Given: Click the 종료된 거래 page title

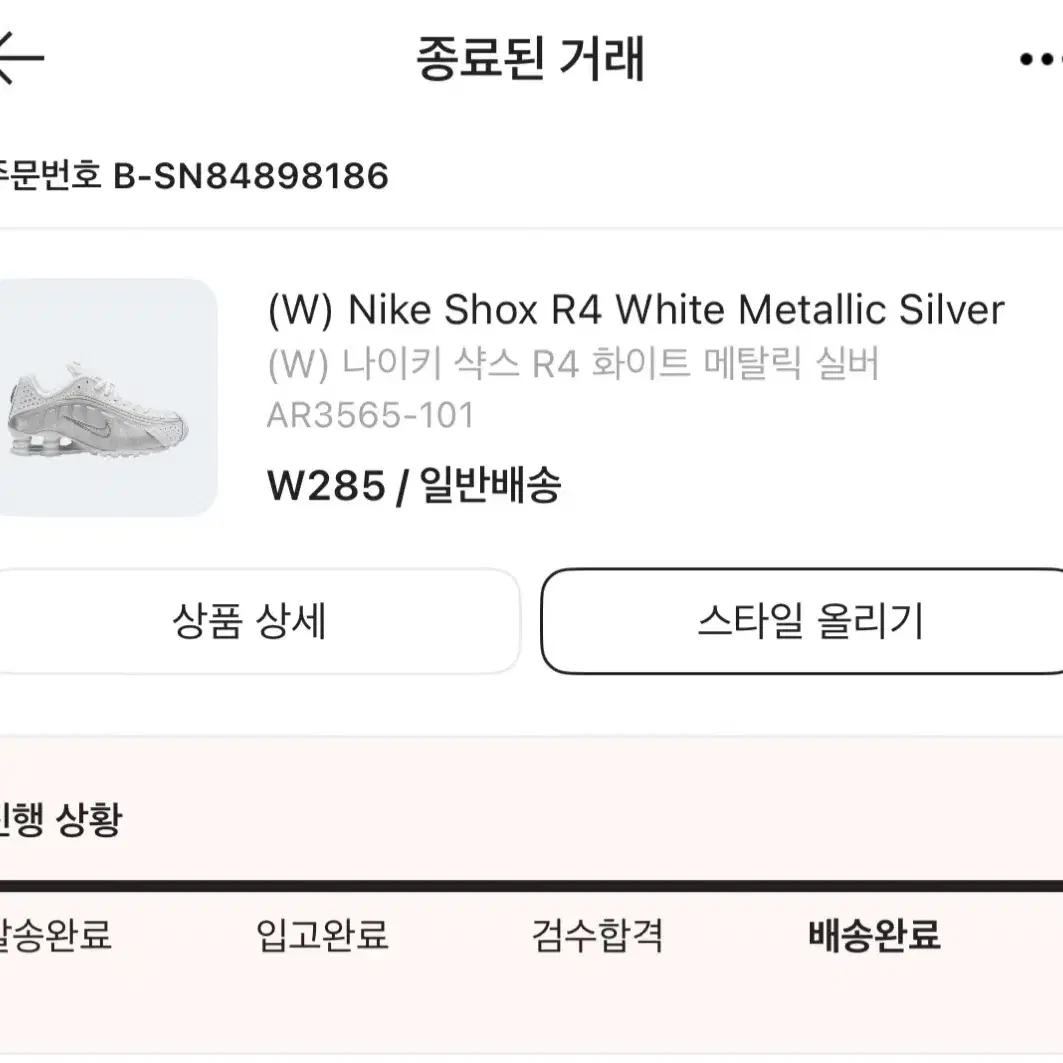Looking at the screenshot, I should coord(530,59).
